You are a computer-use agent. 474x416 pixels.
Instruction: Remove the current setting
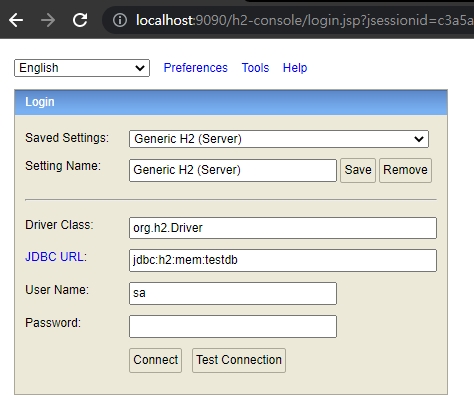405,170
